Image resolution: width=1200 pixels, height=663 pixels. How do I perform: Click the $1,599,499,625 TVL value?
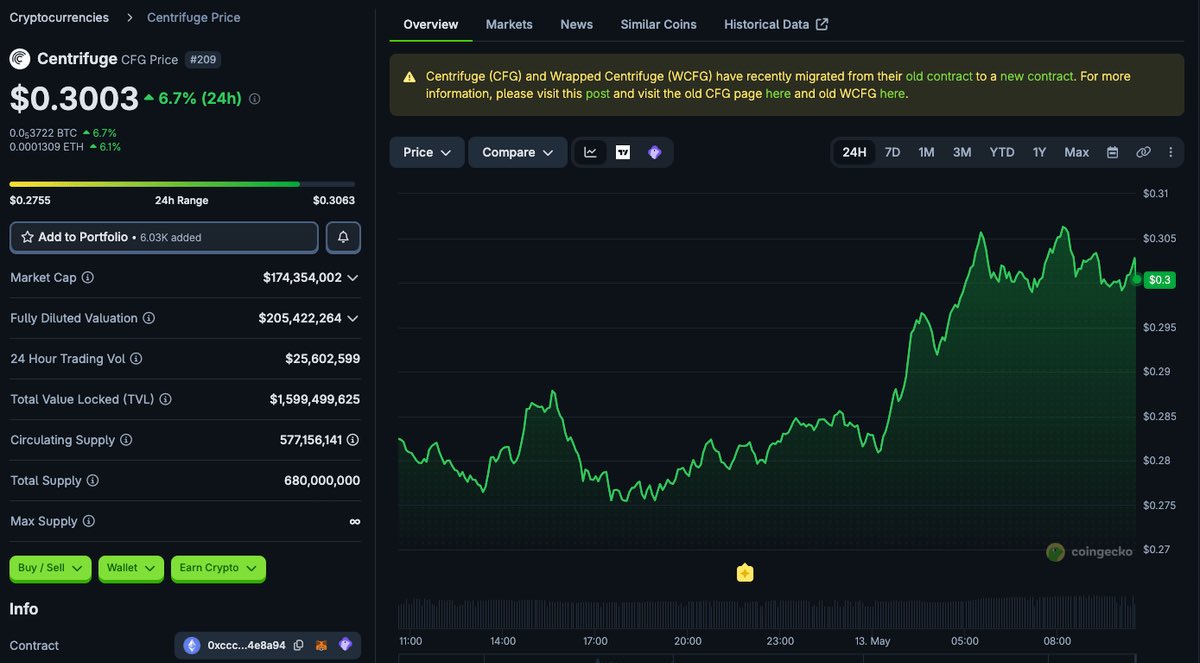tap(315, 399)
